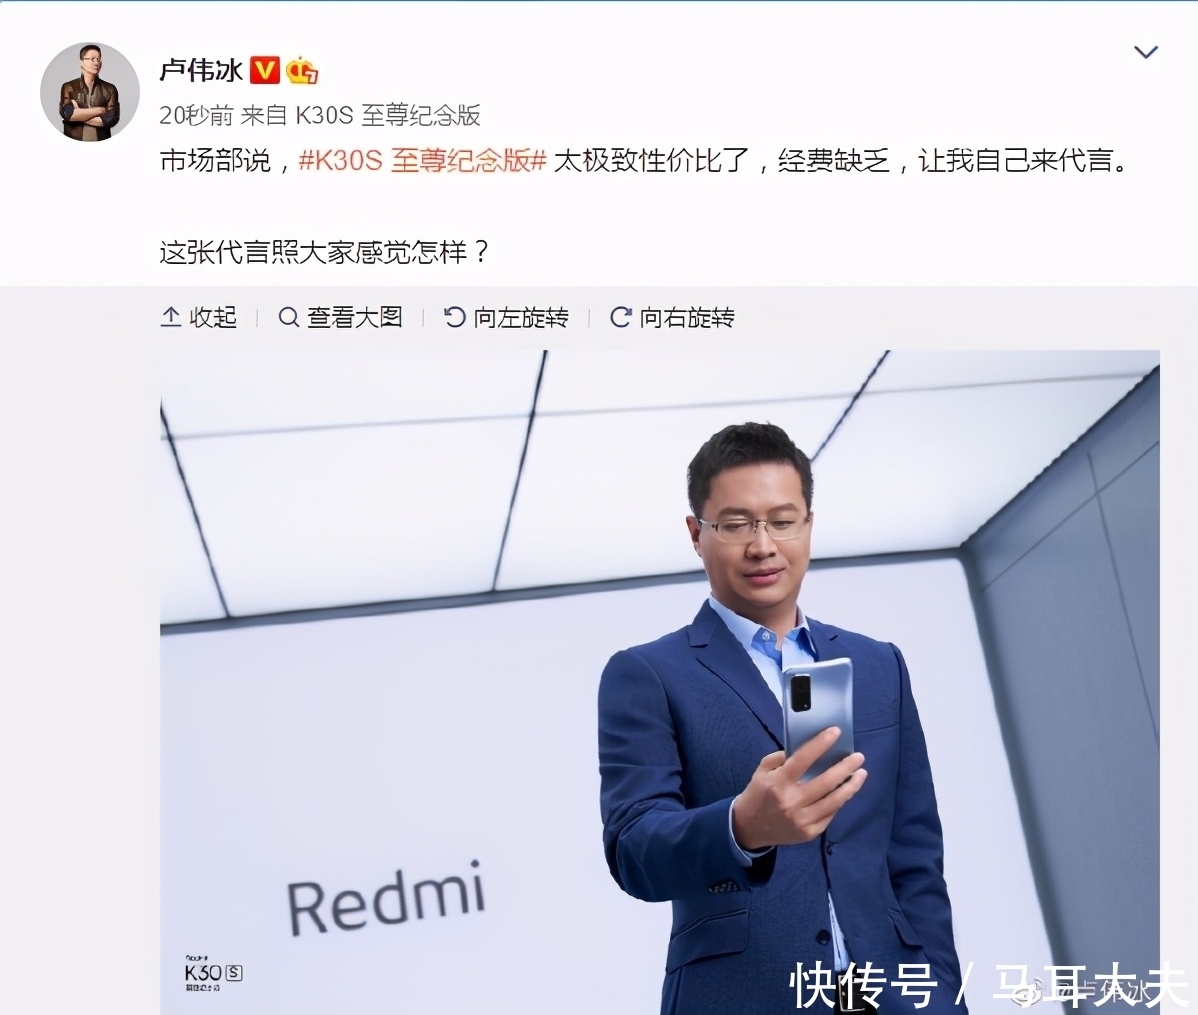Collapse the image with 收起

[x=199, y=317]
